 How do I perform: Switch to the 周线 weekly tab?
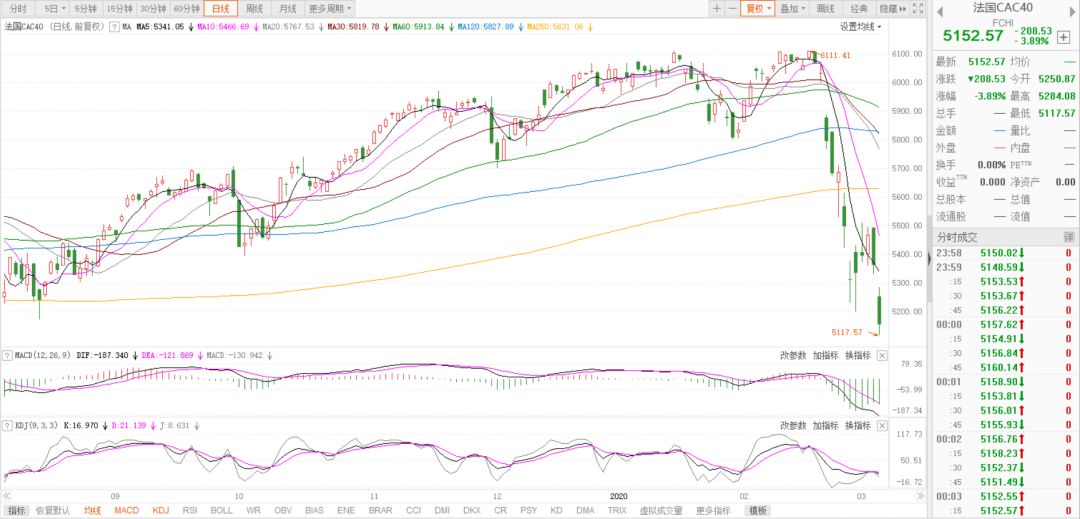(x=254, y=8)
